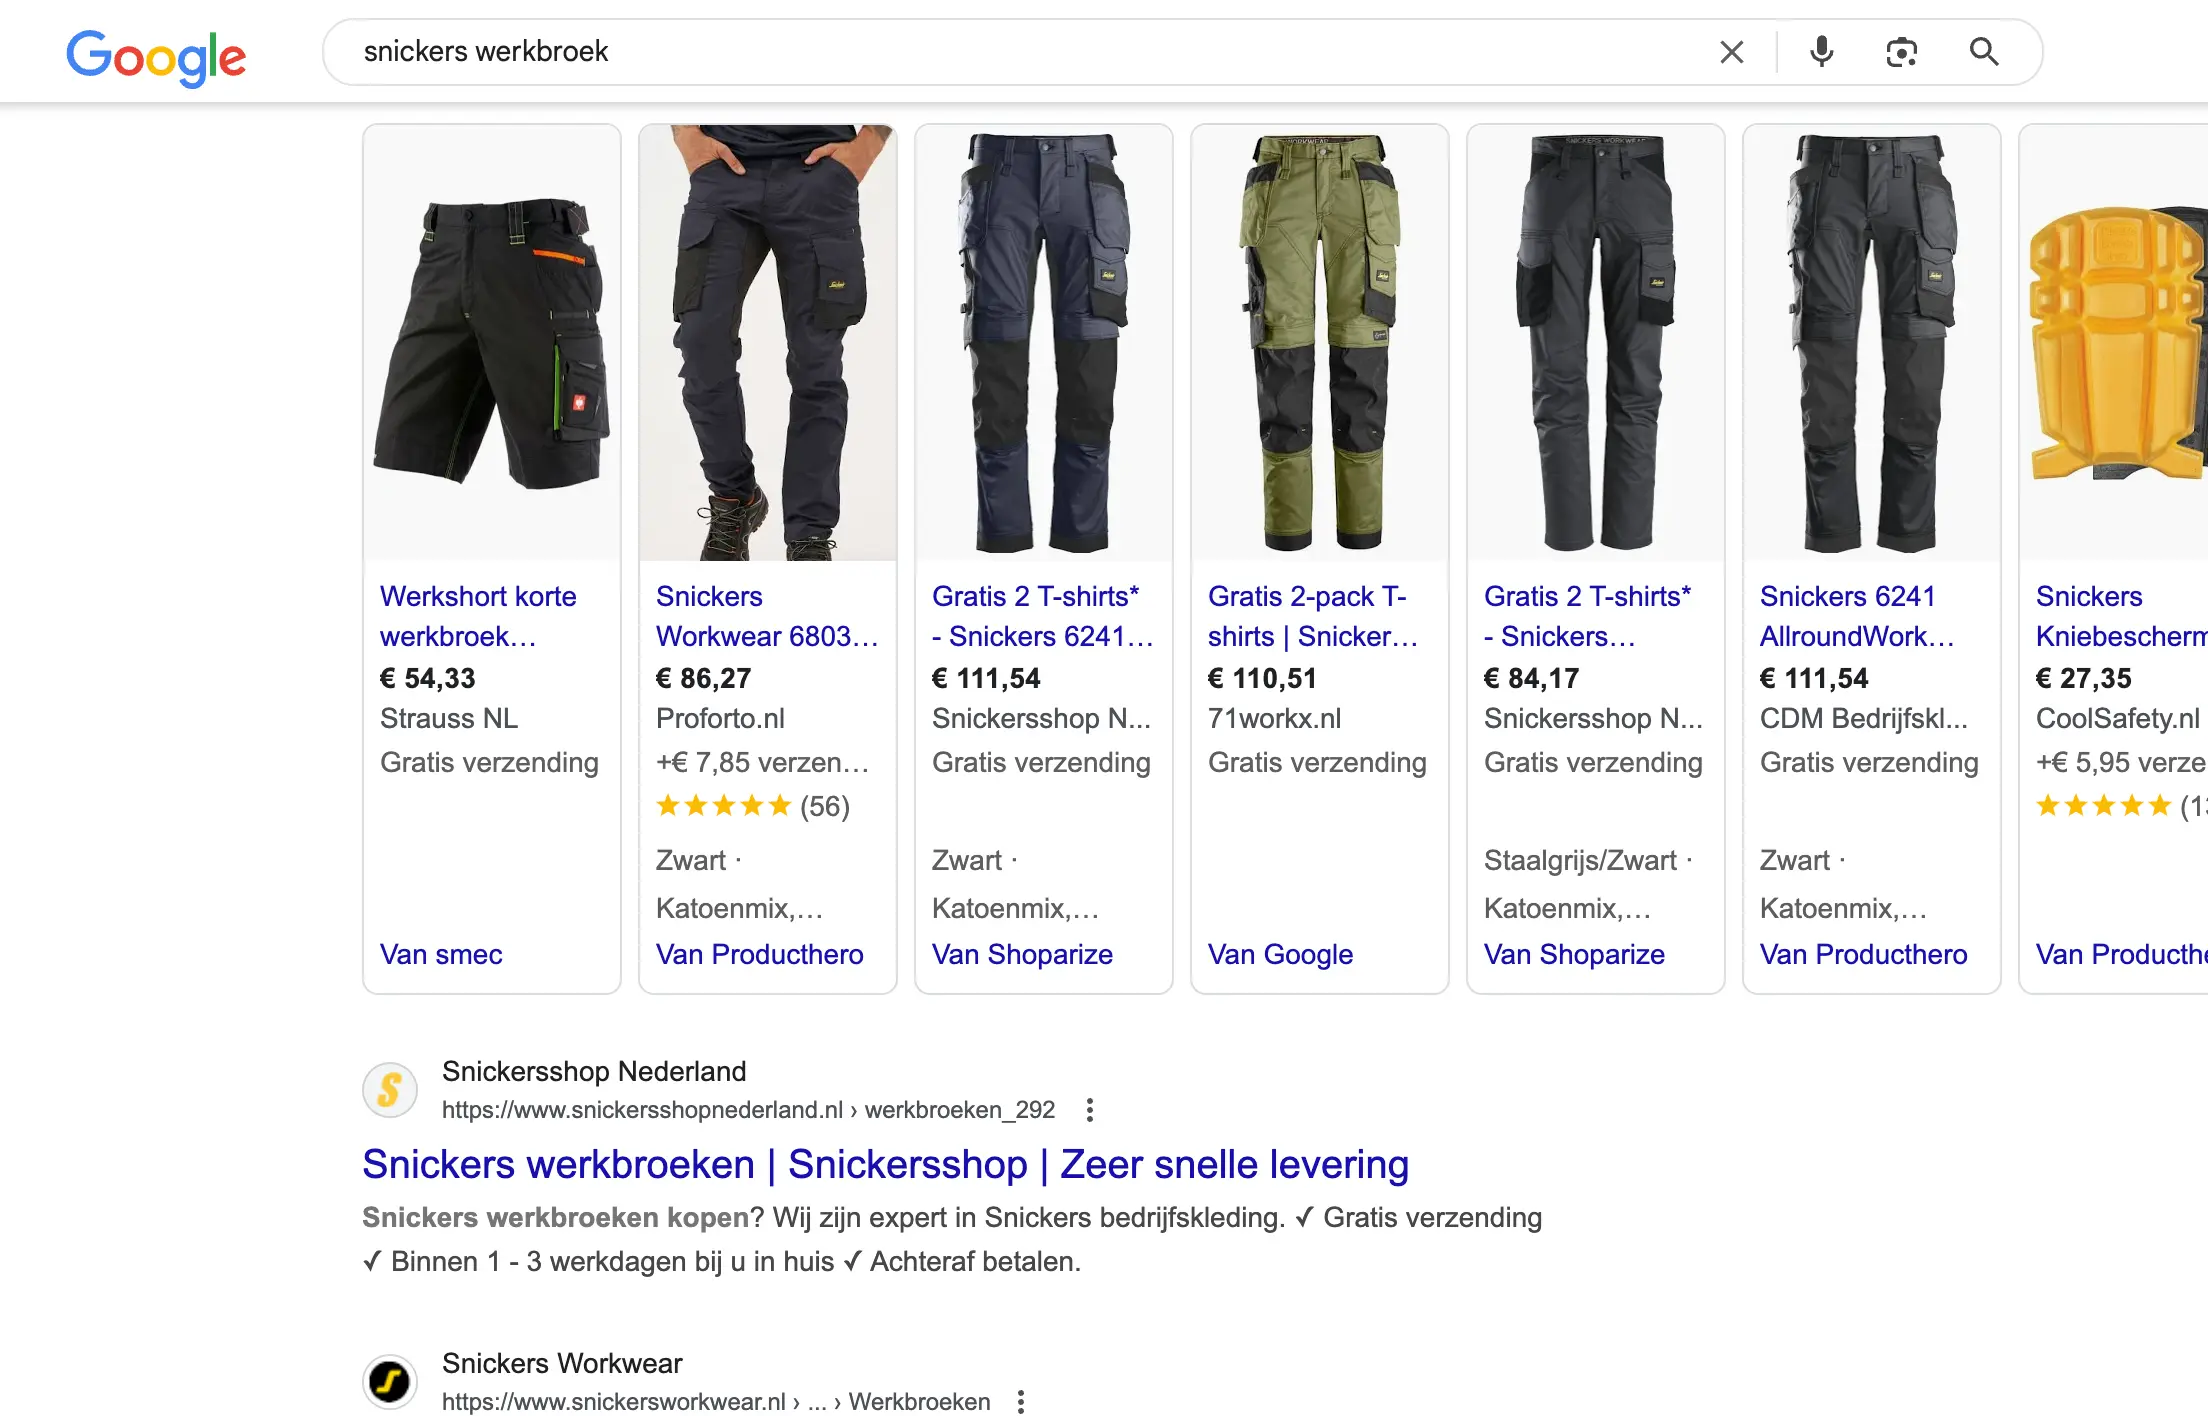This screenshot has width=2208, height=1416.
Task: Open the yellow kneepad product image
Action: tap(2114, 343)
